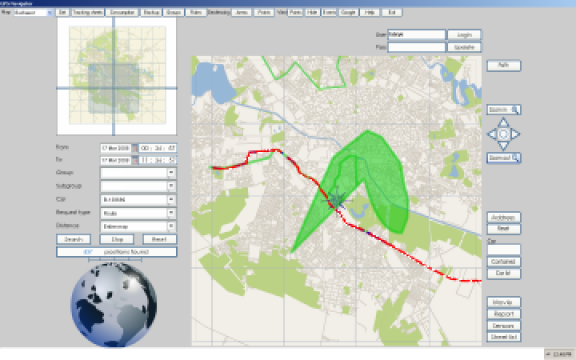Click the Pass input field

tap(417, 47)
